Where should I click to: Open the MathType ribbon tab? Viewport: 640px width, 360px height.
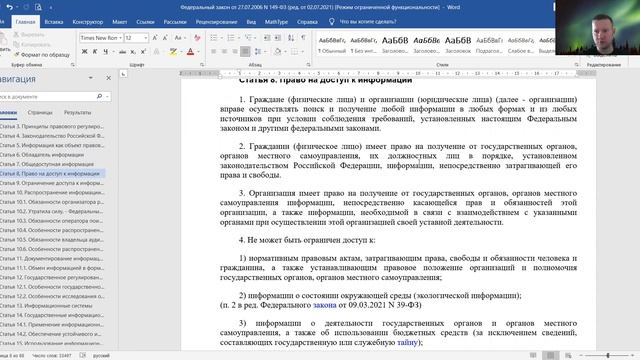point(276,22)
